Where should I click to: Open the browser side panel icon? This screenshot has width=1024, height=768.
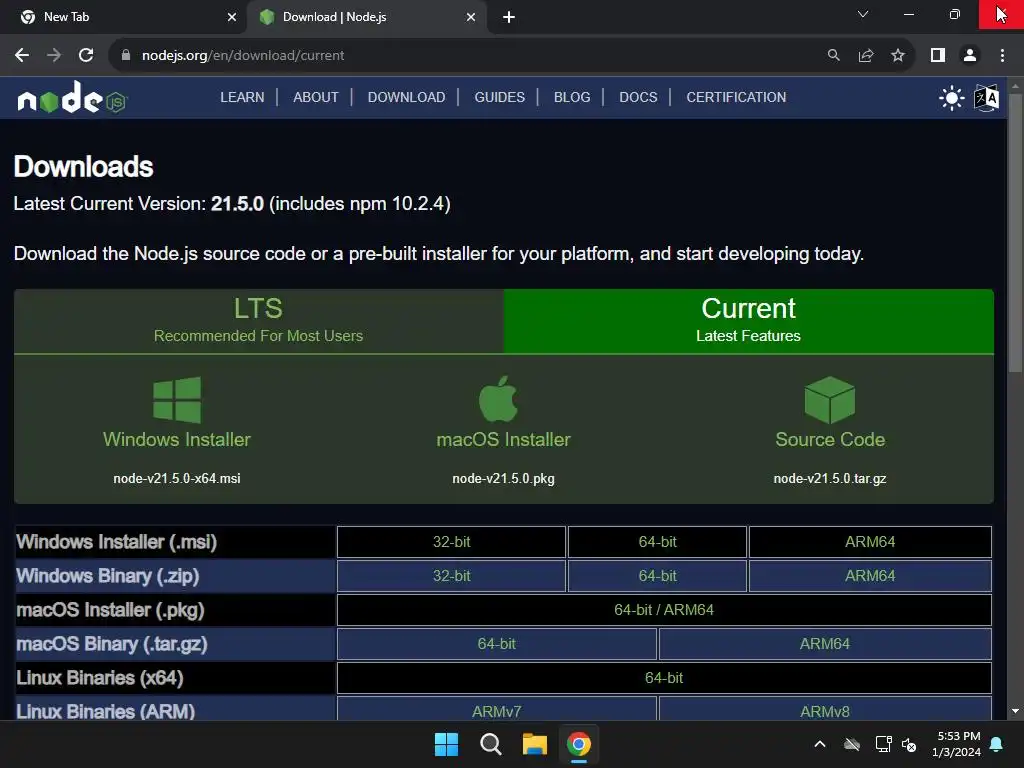pyautogui.click(x=938, y=56)
